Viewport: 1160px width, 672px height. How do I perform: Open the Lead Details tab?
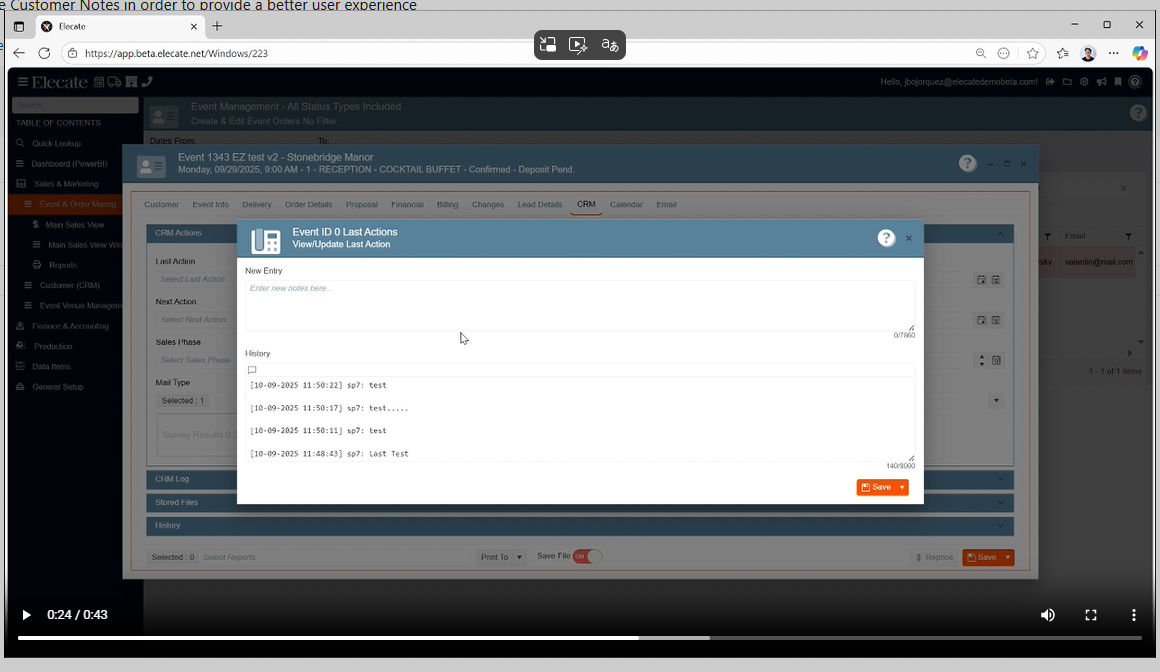pyautogui.click(x=539, y=205)
